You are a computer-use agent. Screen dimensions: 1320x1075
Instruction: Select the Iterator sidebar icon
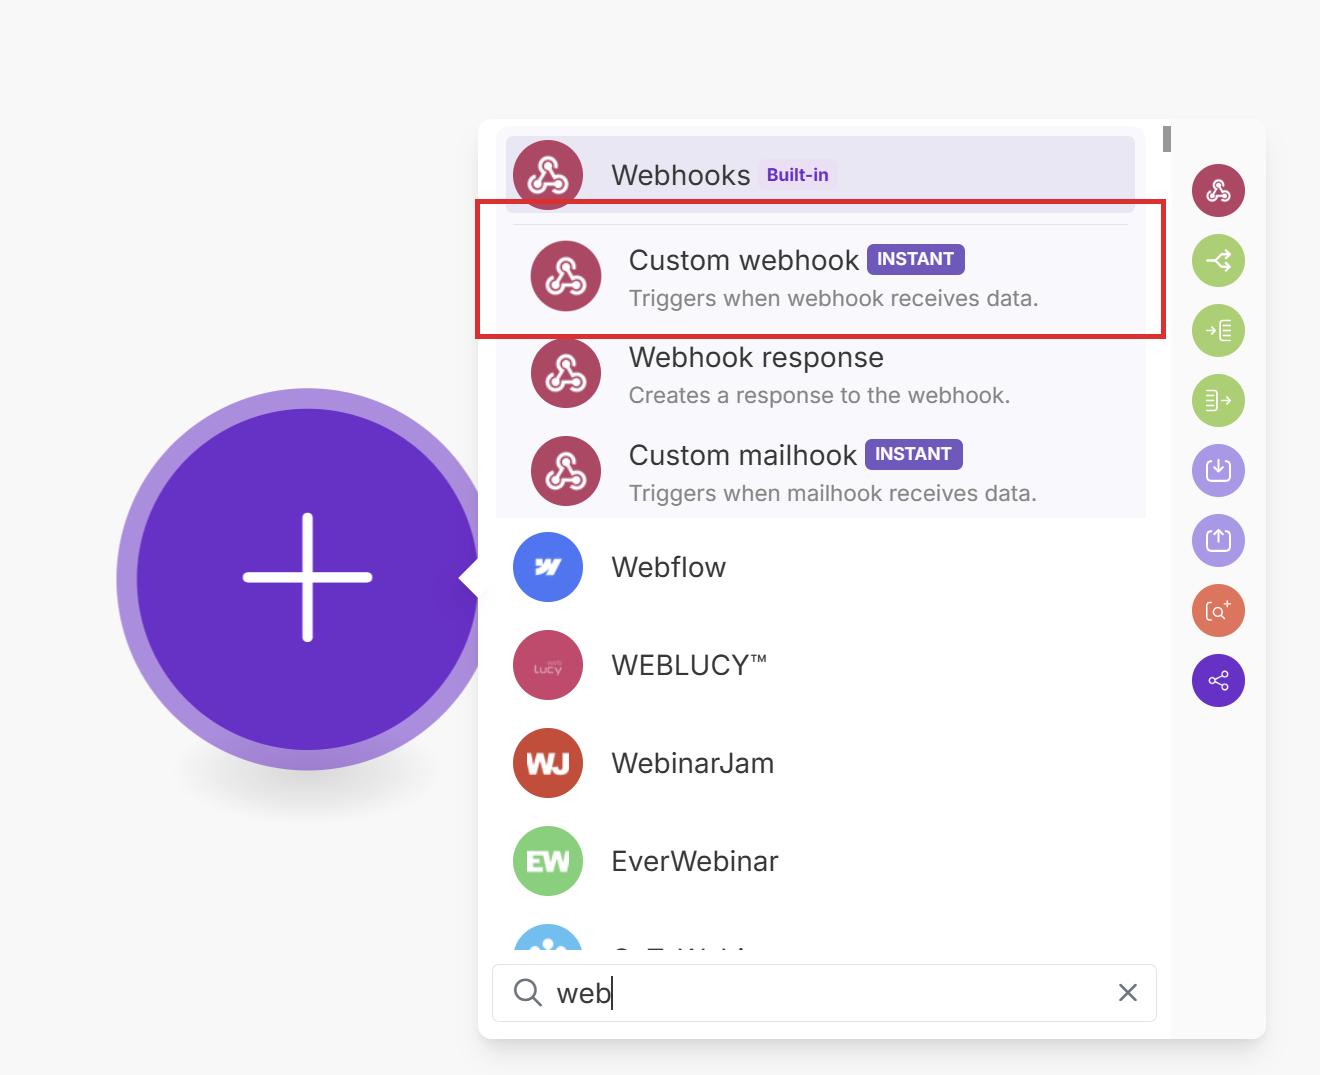1218,331
